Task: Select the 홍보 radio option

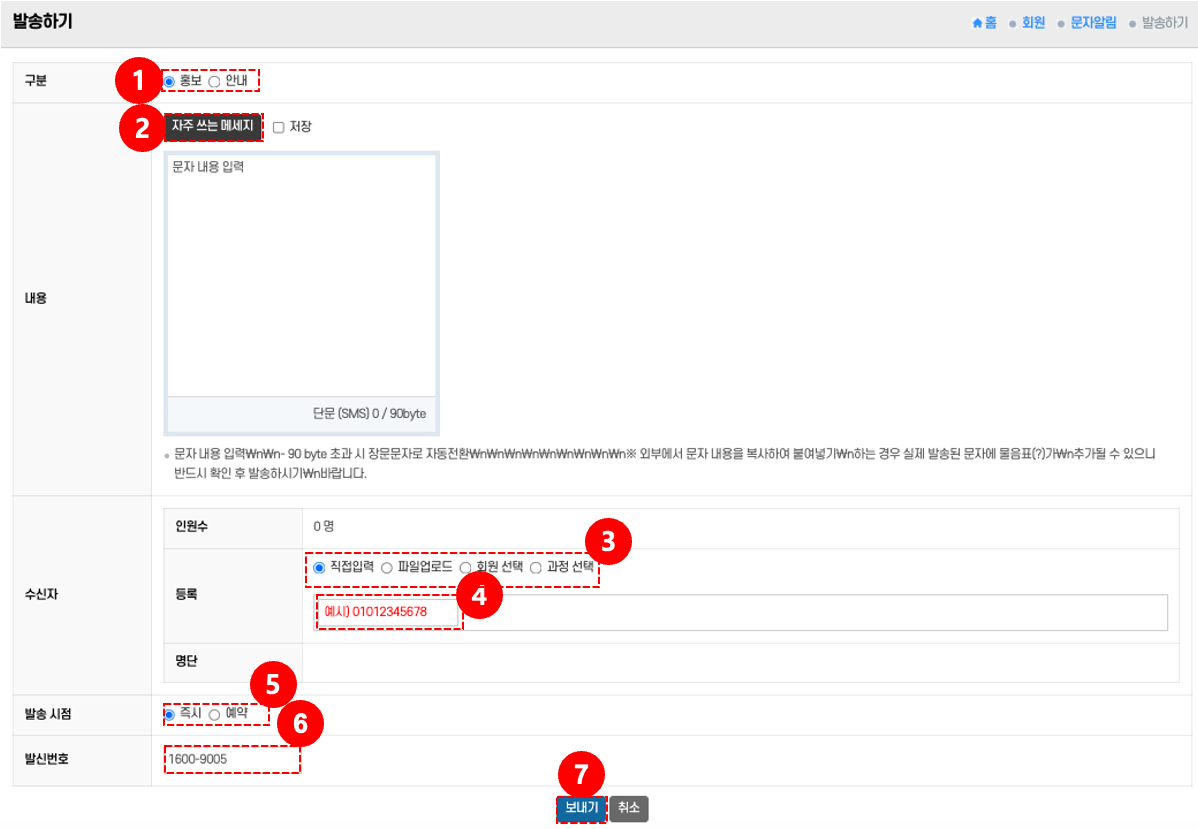Action: [170, 81]
